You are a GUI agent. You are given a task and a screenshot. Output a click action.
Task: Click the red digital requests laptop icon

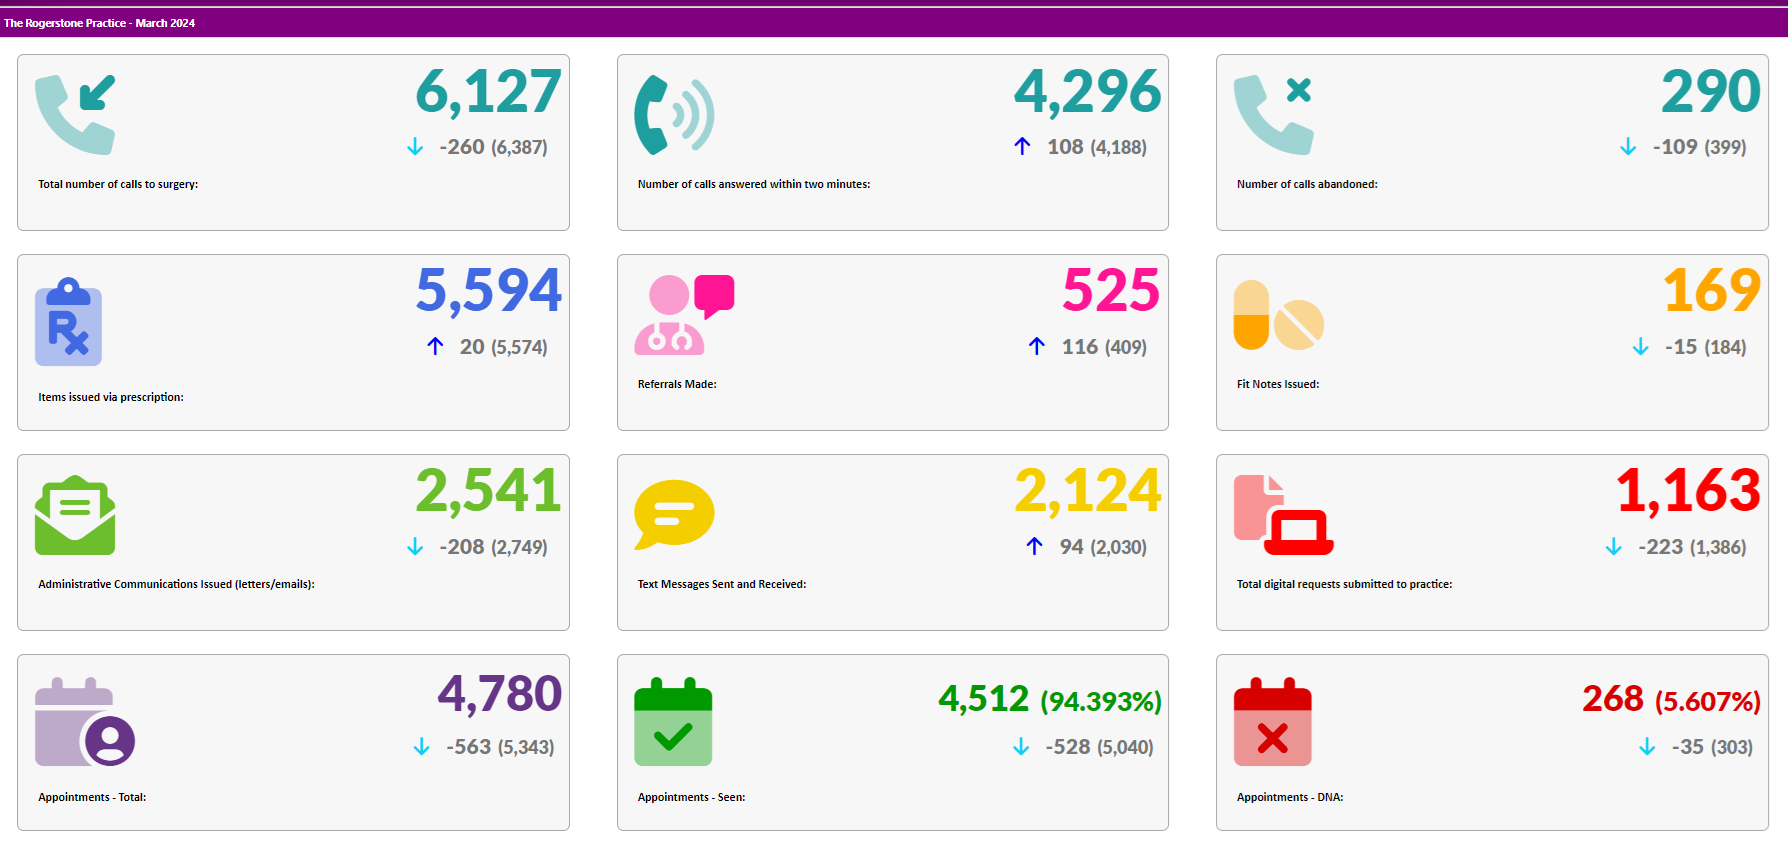click(1283, 515)
